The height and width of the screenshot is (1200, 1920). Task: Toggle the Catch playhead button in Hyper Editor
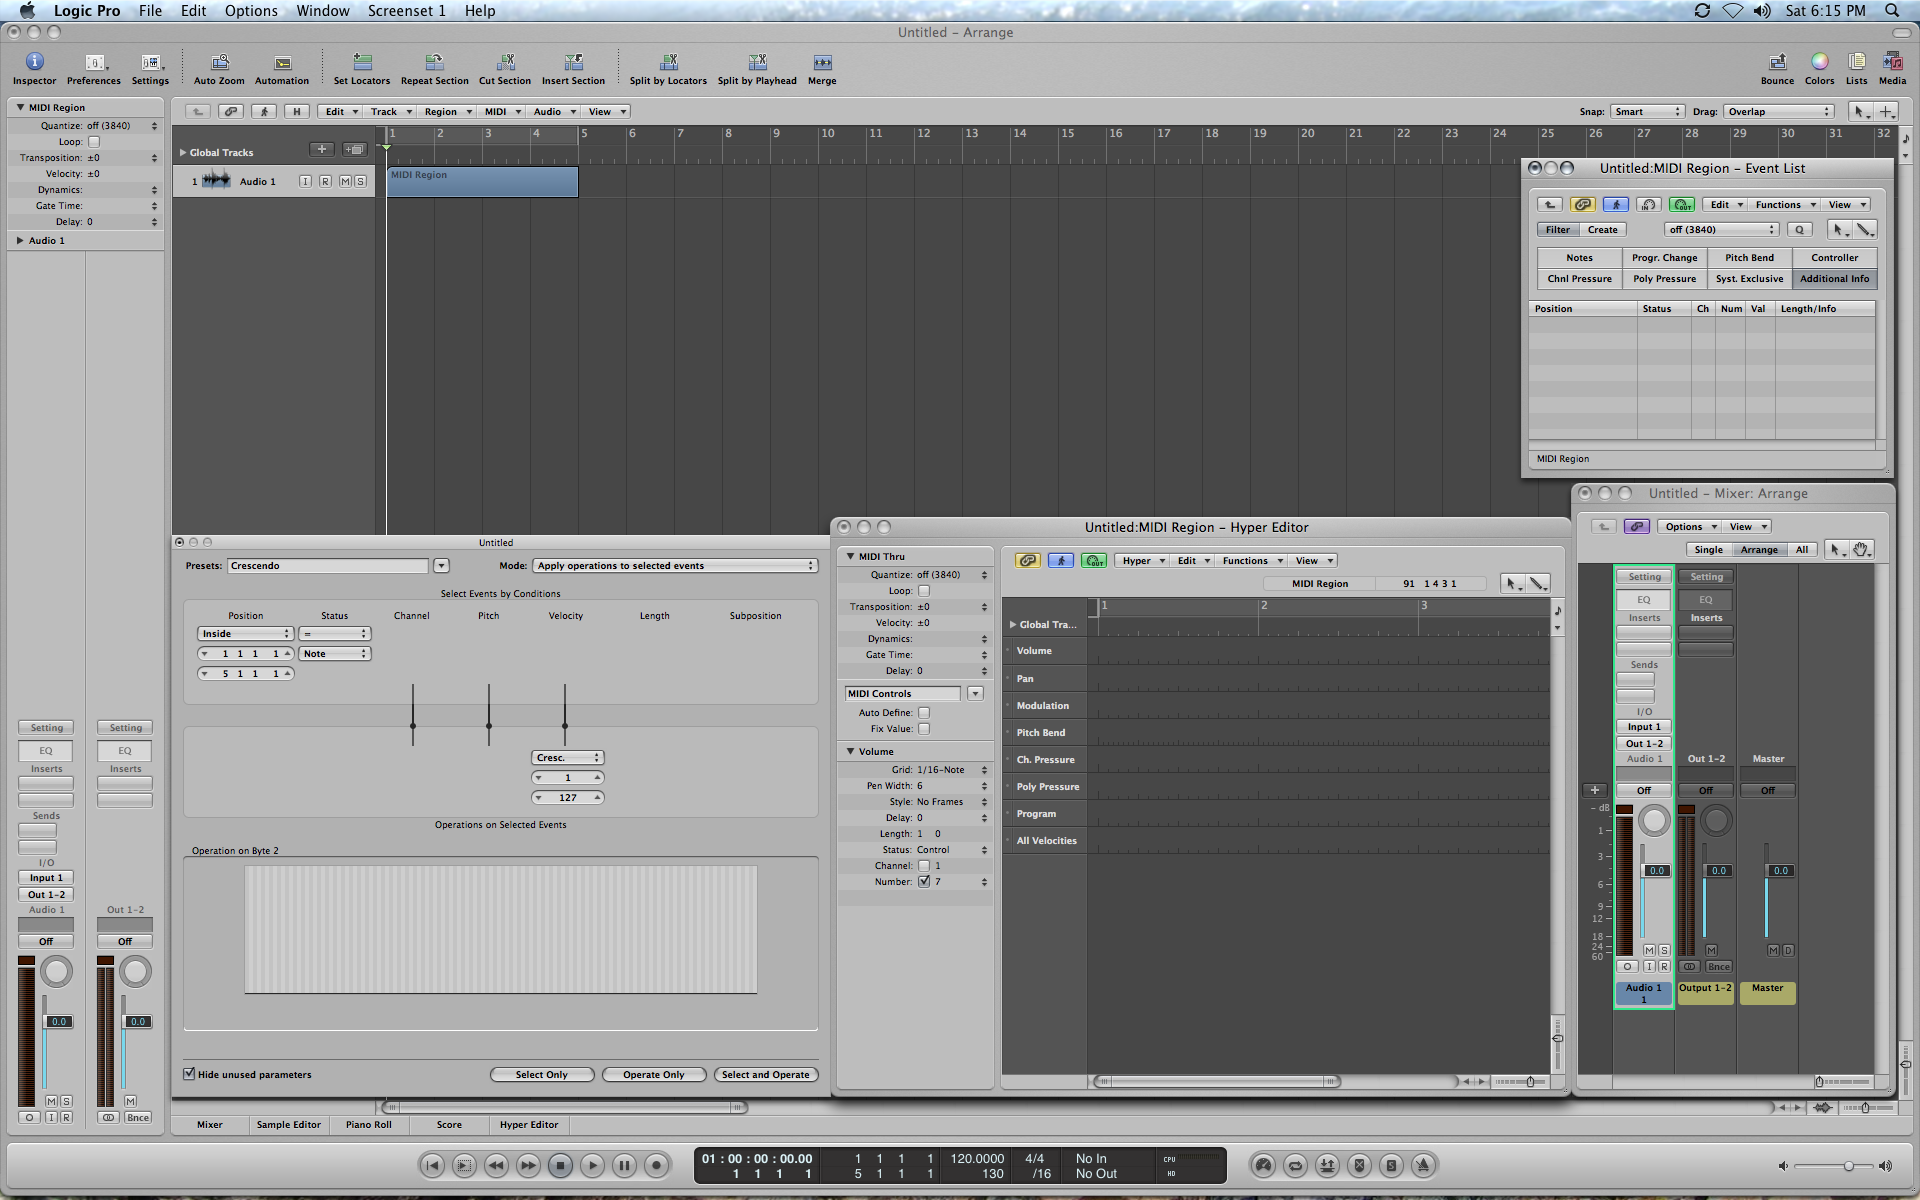1061,561
